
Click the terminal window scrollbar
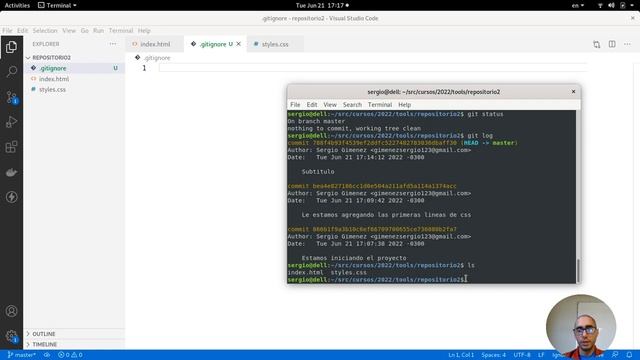click(578, 271)
